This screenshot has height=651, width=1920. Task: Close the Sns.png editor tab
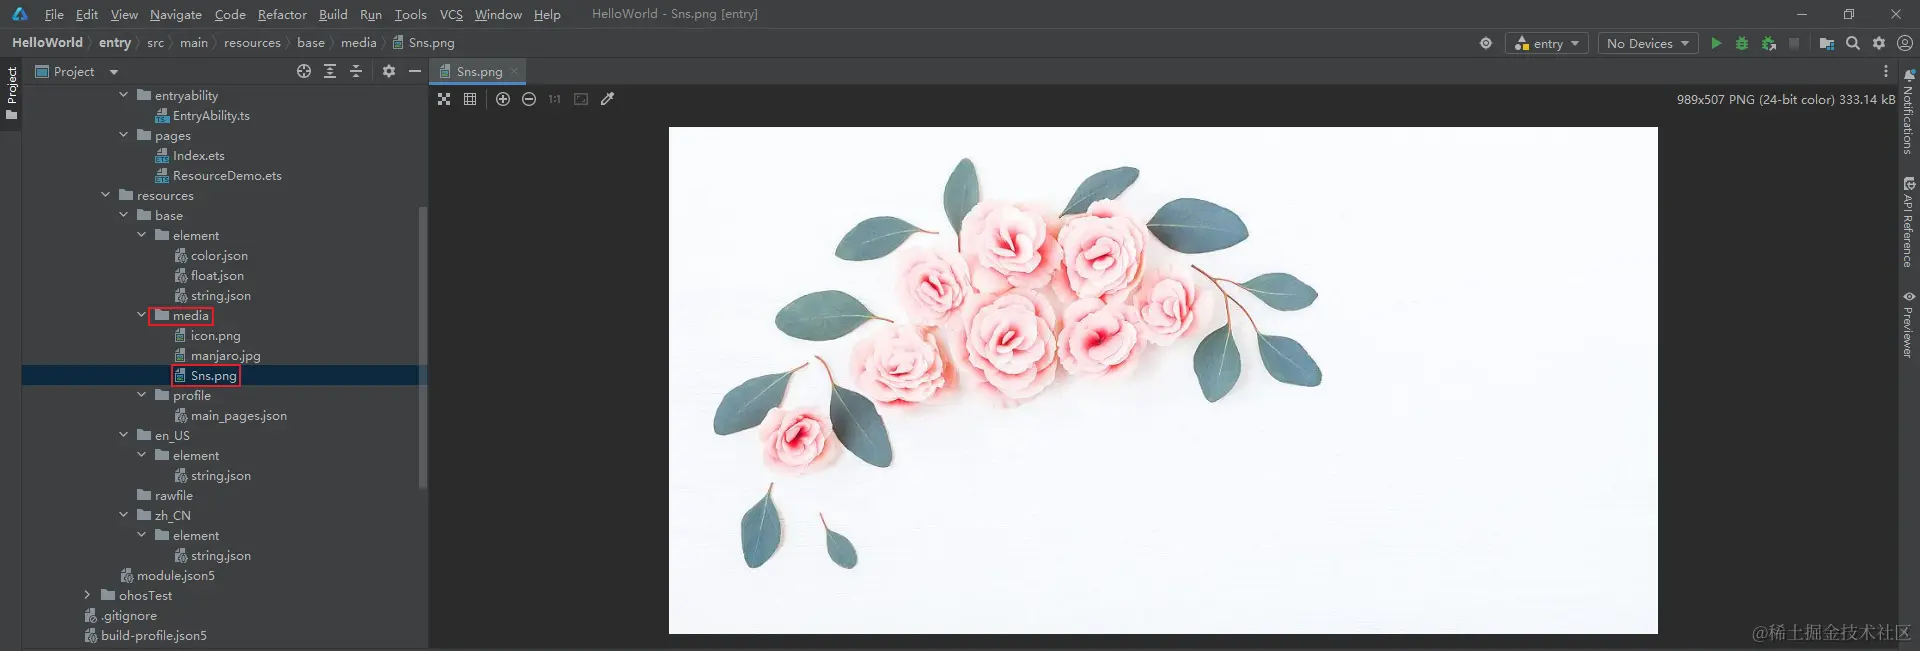click(514, 71)
